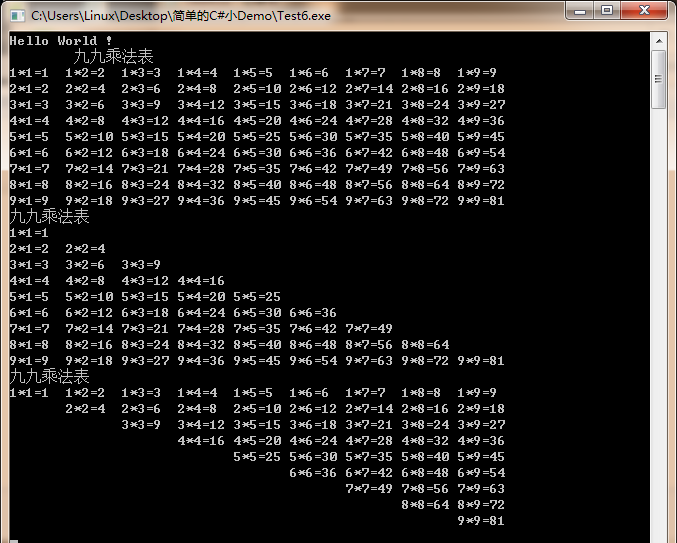Click the vertical scrollbar up arrow
Image resolution: width=677 pixels, height=543 pixels.
(659, 41)
